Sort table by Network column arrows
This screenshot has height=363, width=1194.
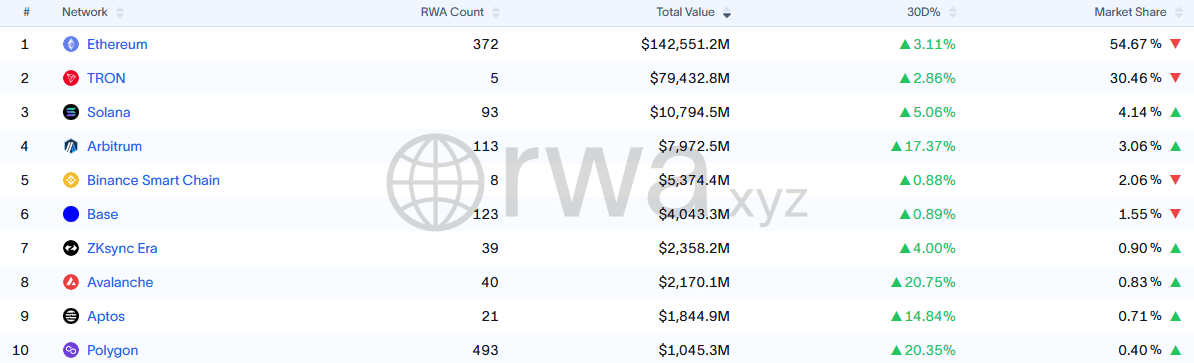(x=120, y=12)
